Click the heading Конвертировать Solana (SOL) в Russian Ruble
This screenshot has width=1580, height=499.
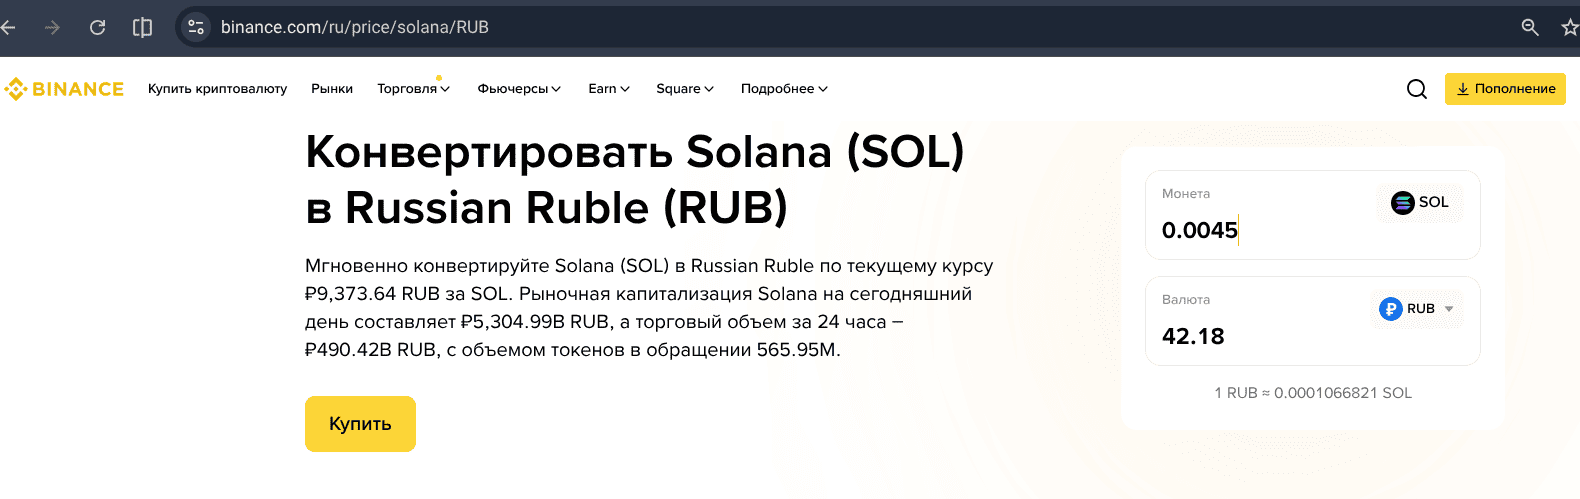[x=635, y=180]
